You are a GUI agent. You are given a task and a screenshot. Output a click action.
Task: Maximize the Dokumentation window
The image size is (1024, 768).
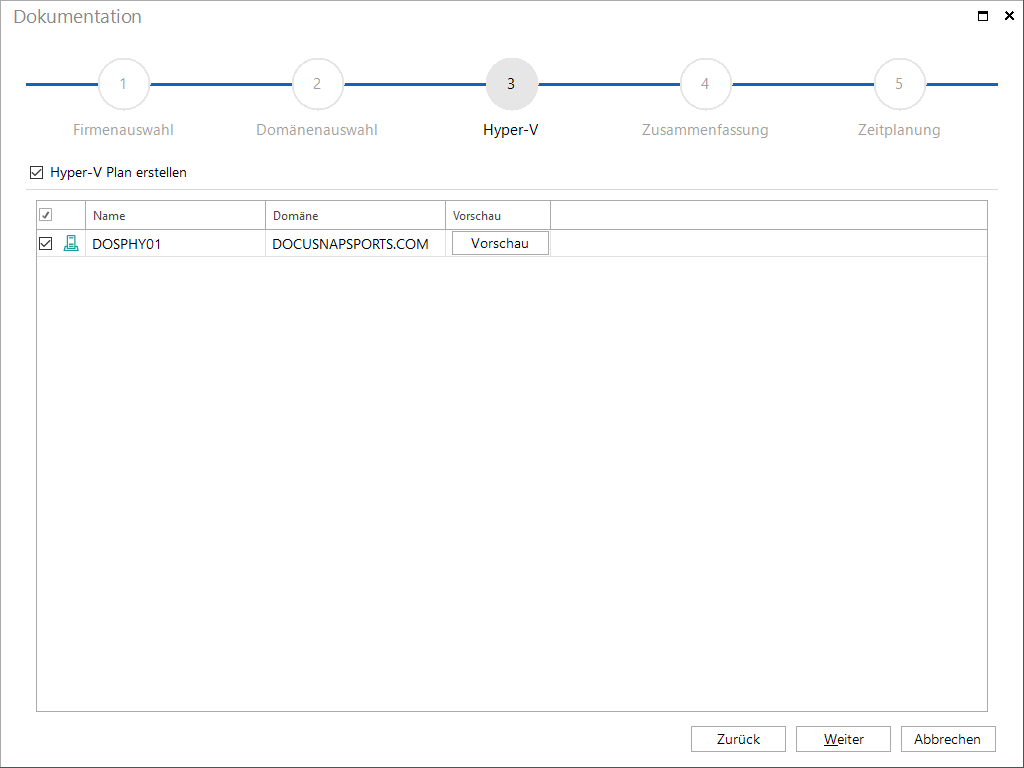983,16
